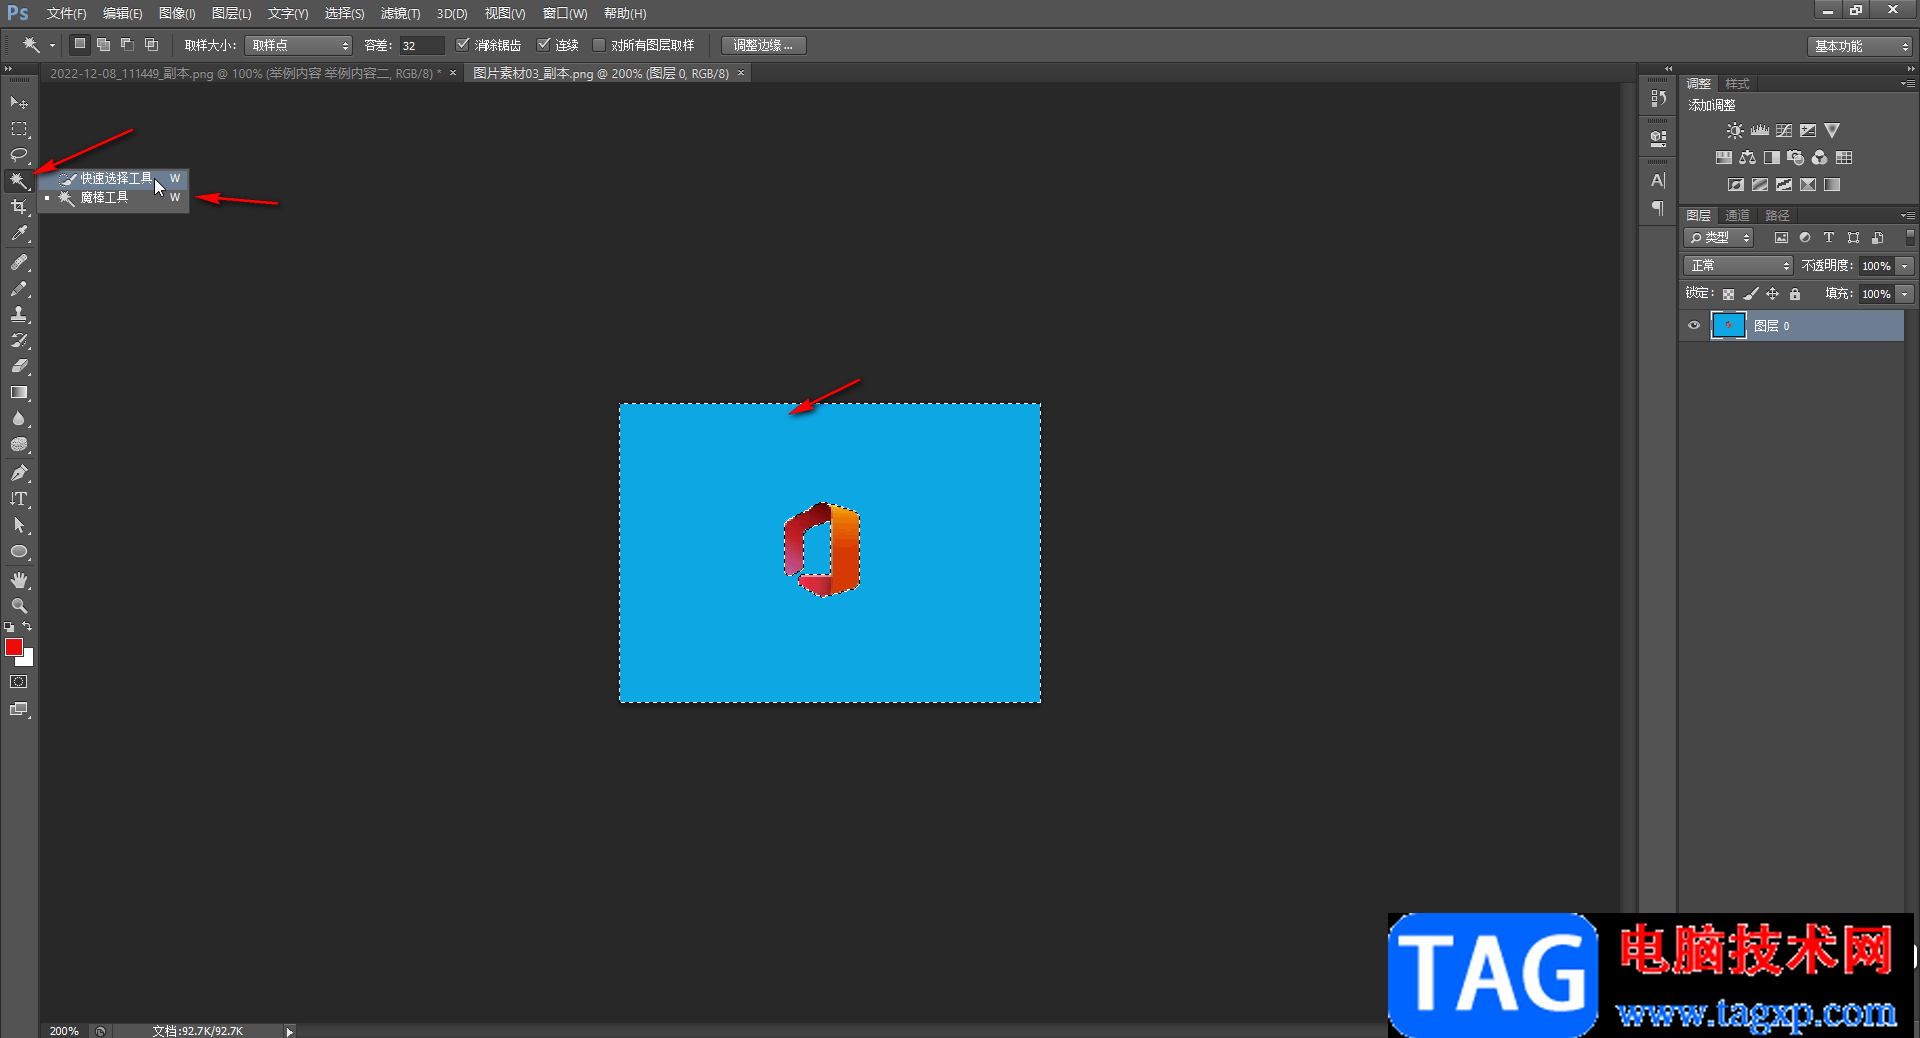Select Add to Selection mode
Screen dimensions: 1920x1038
104,44
